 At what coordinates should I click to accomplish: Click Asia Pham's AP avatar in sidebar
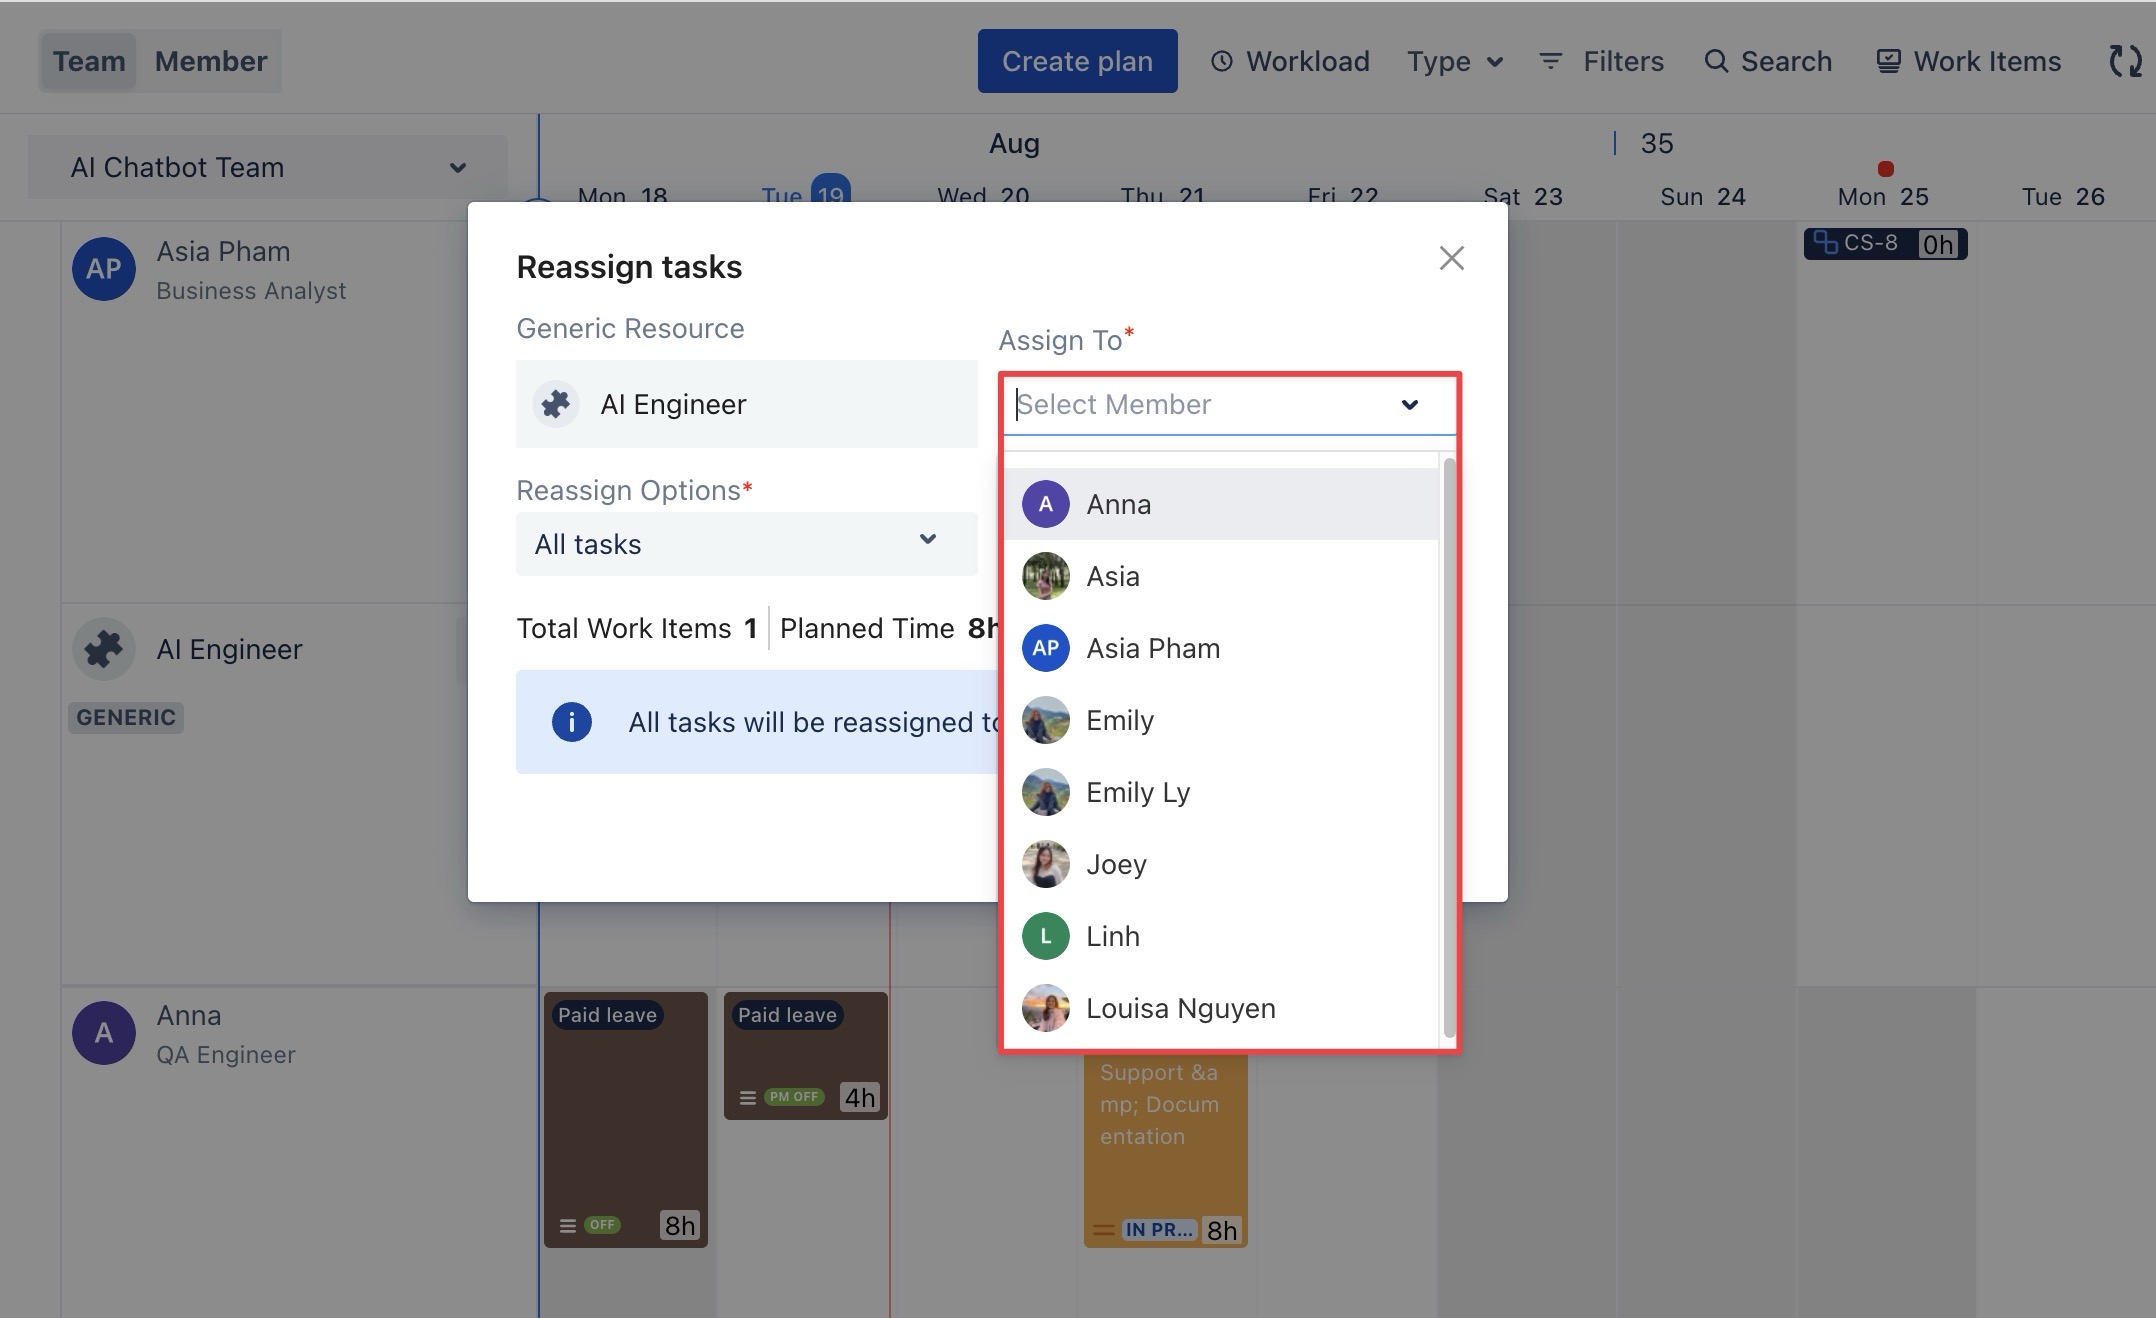[x=104, y=269]
